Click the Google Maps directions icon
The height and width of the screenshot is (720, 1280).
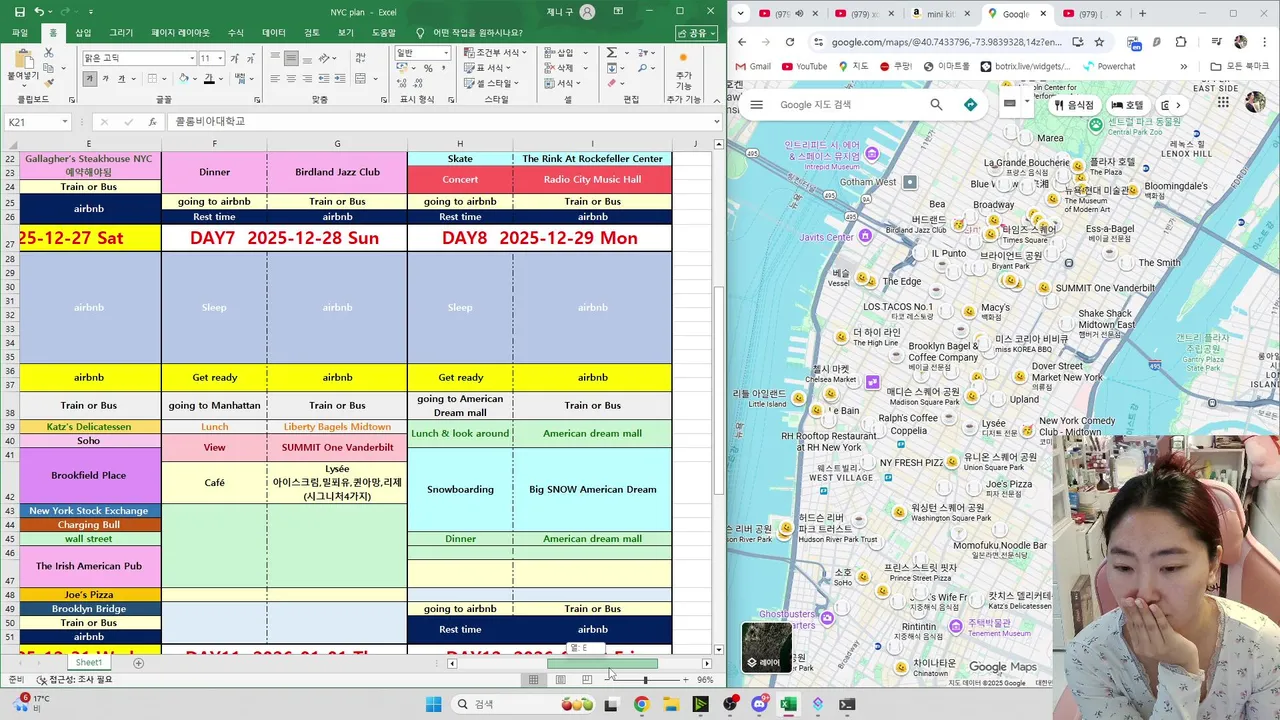970,104
